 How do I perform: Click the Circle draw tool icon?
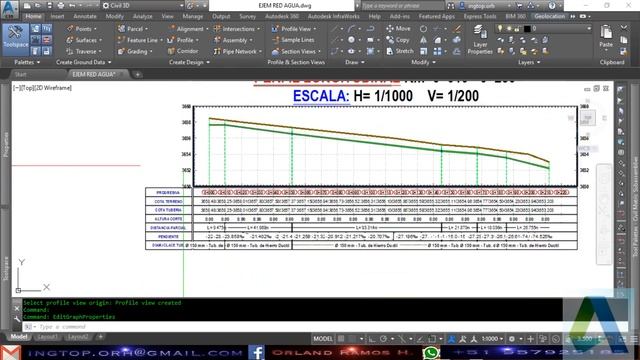(x=351, y=40)
